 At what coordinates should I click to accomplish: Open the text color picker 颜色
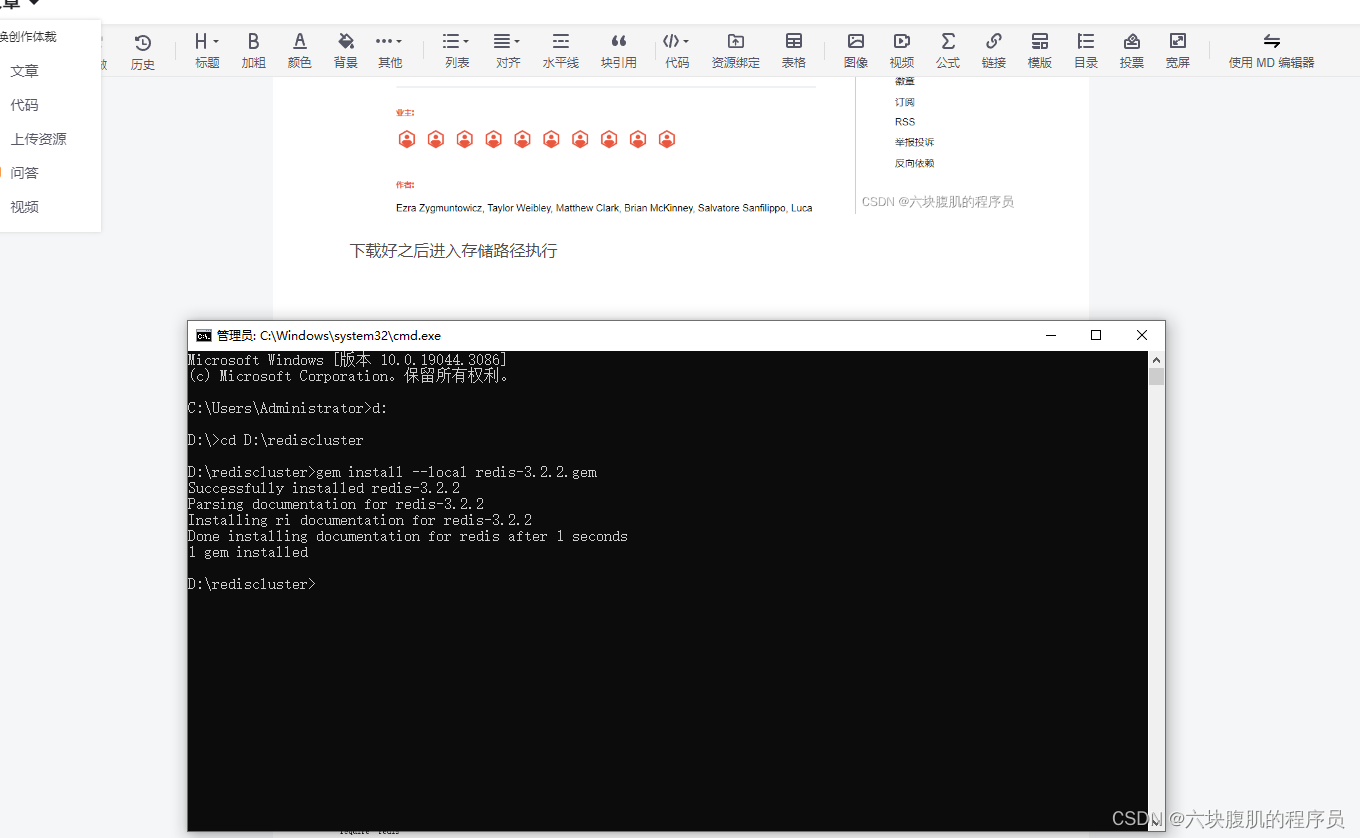tap(299, 48)
